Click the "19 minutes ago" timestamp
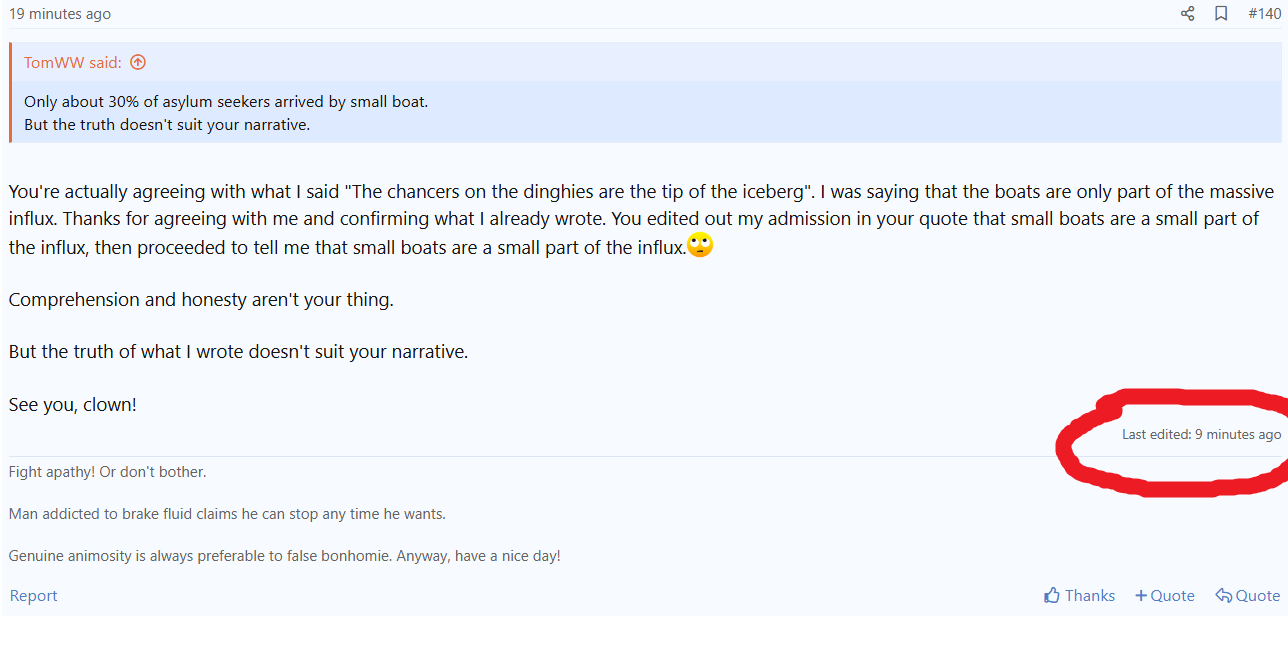 (x=60, y=14)
